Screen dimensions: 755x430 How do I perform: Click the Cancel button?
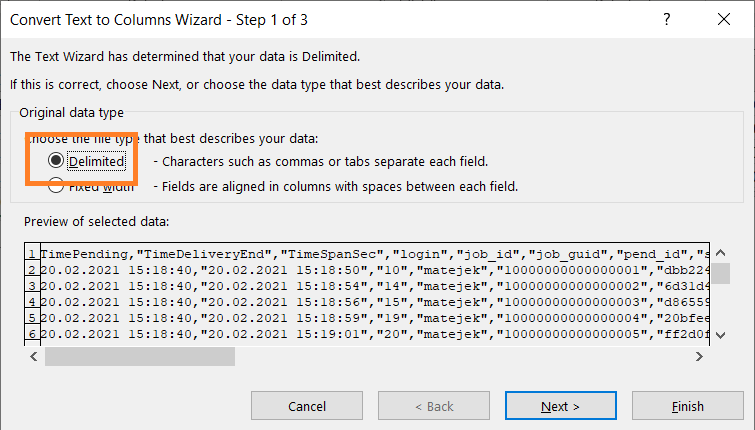(x=306, y=406)
